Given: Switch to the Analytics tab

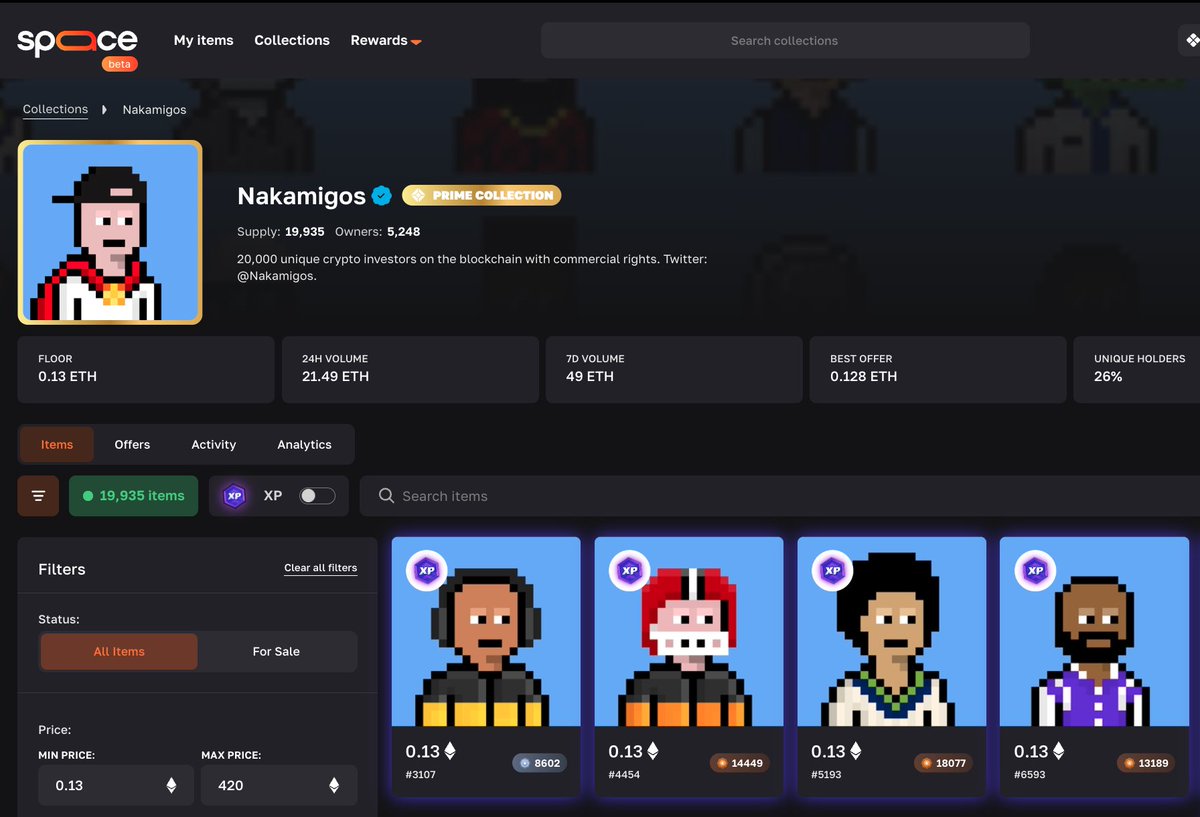Looking at the screenshot, I should pos(305,445).
